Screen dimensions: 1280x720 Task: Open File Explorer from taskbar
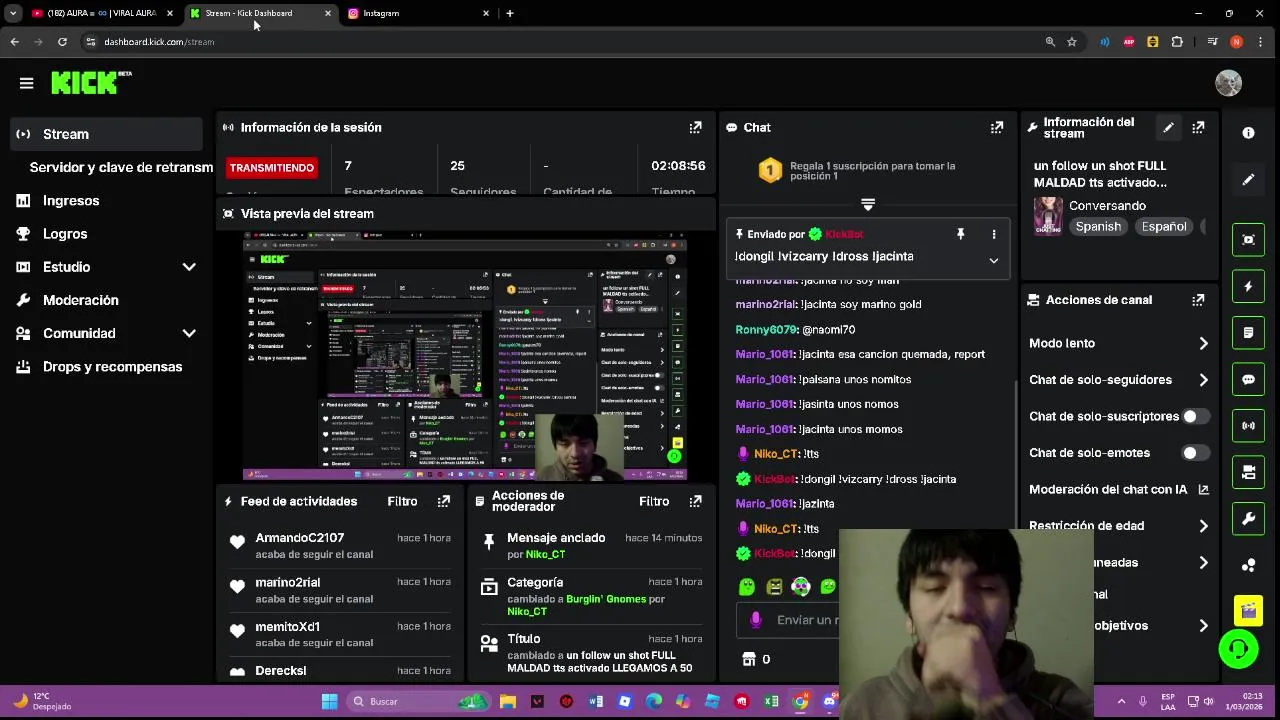coord(508,701)
